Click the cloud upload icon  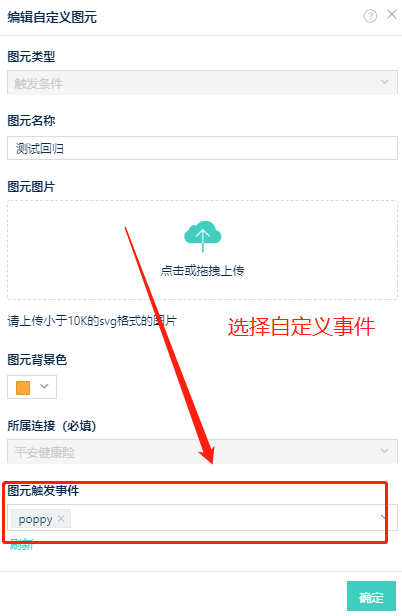(203, 236)
